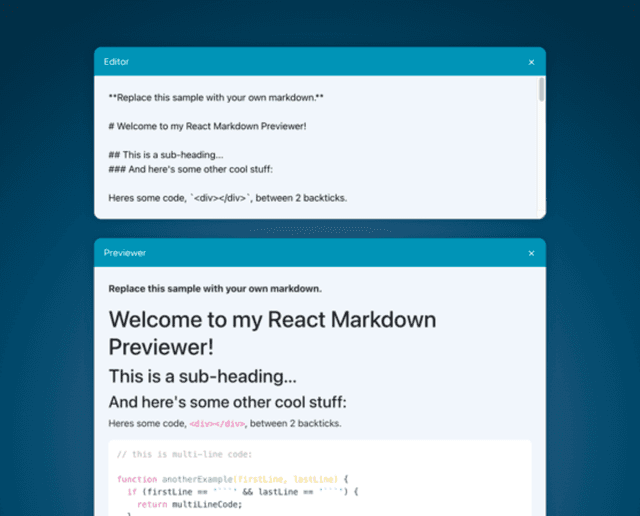640x516 pixels.
Task: Click editor line 'Heres some code, `<div></div>`'
Action: [x=228, y=198]
